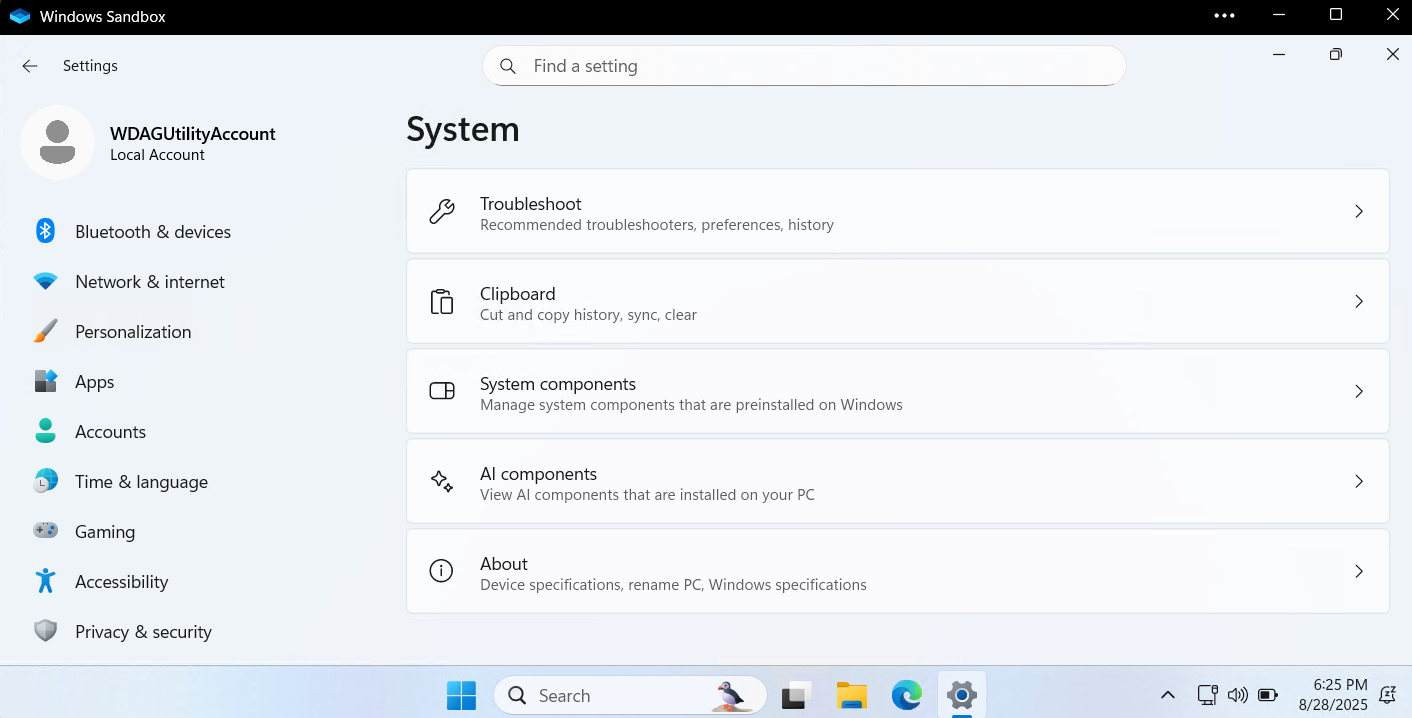Open the notifications bell icon
The height and width of the screenshot is (718, 1412).
coord(1388,694)
